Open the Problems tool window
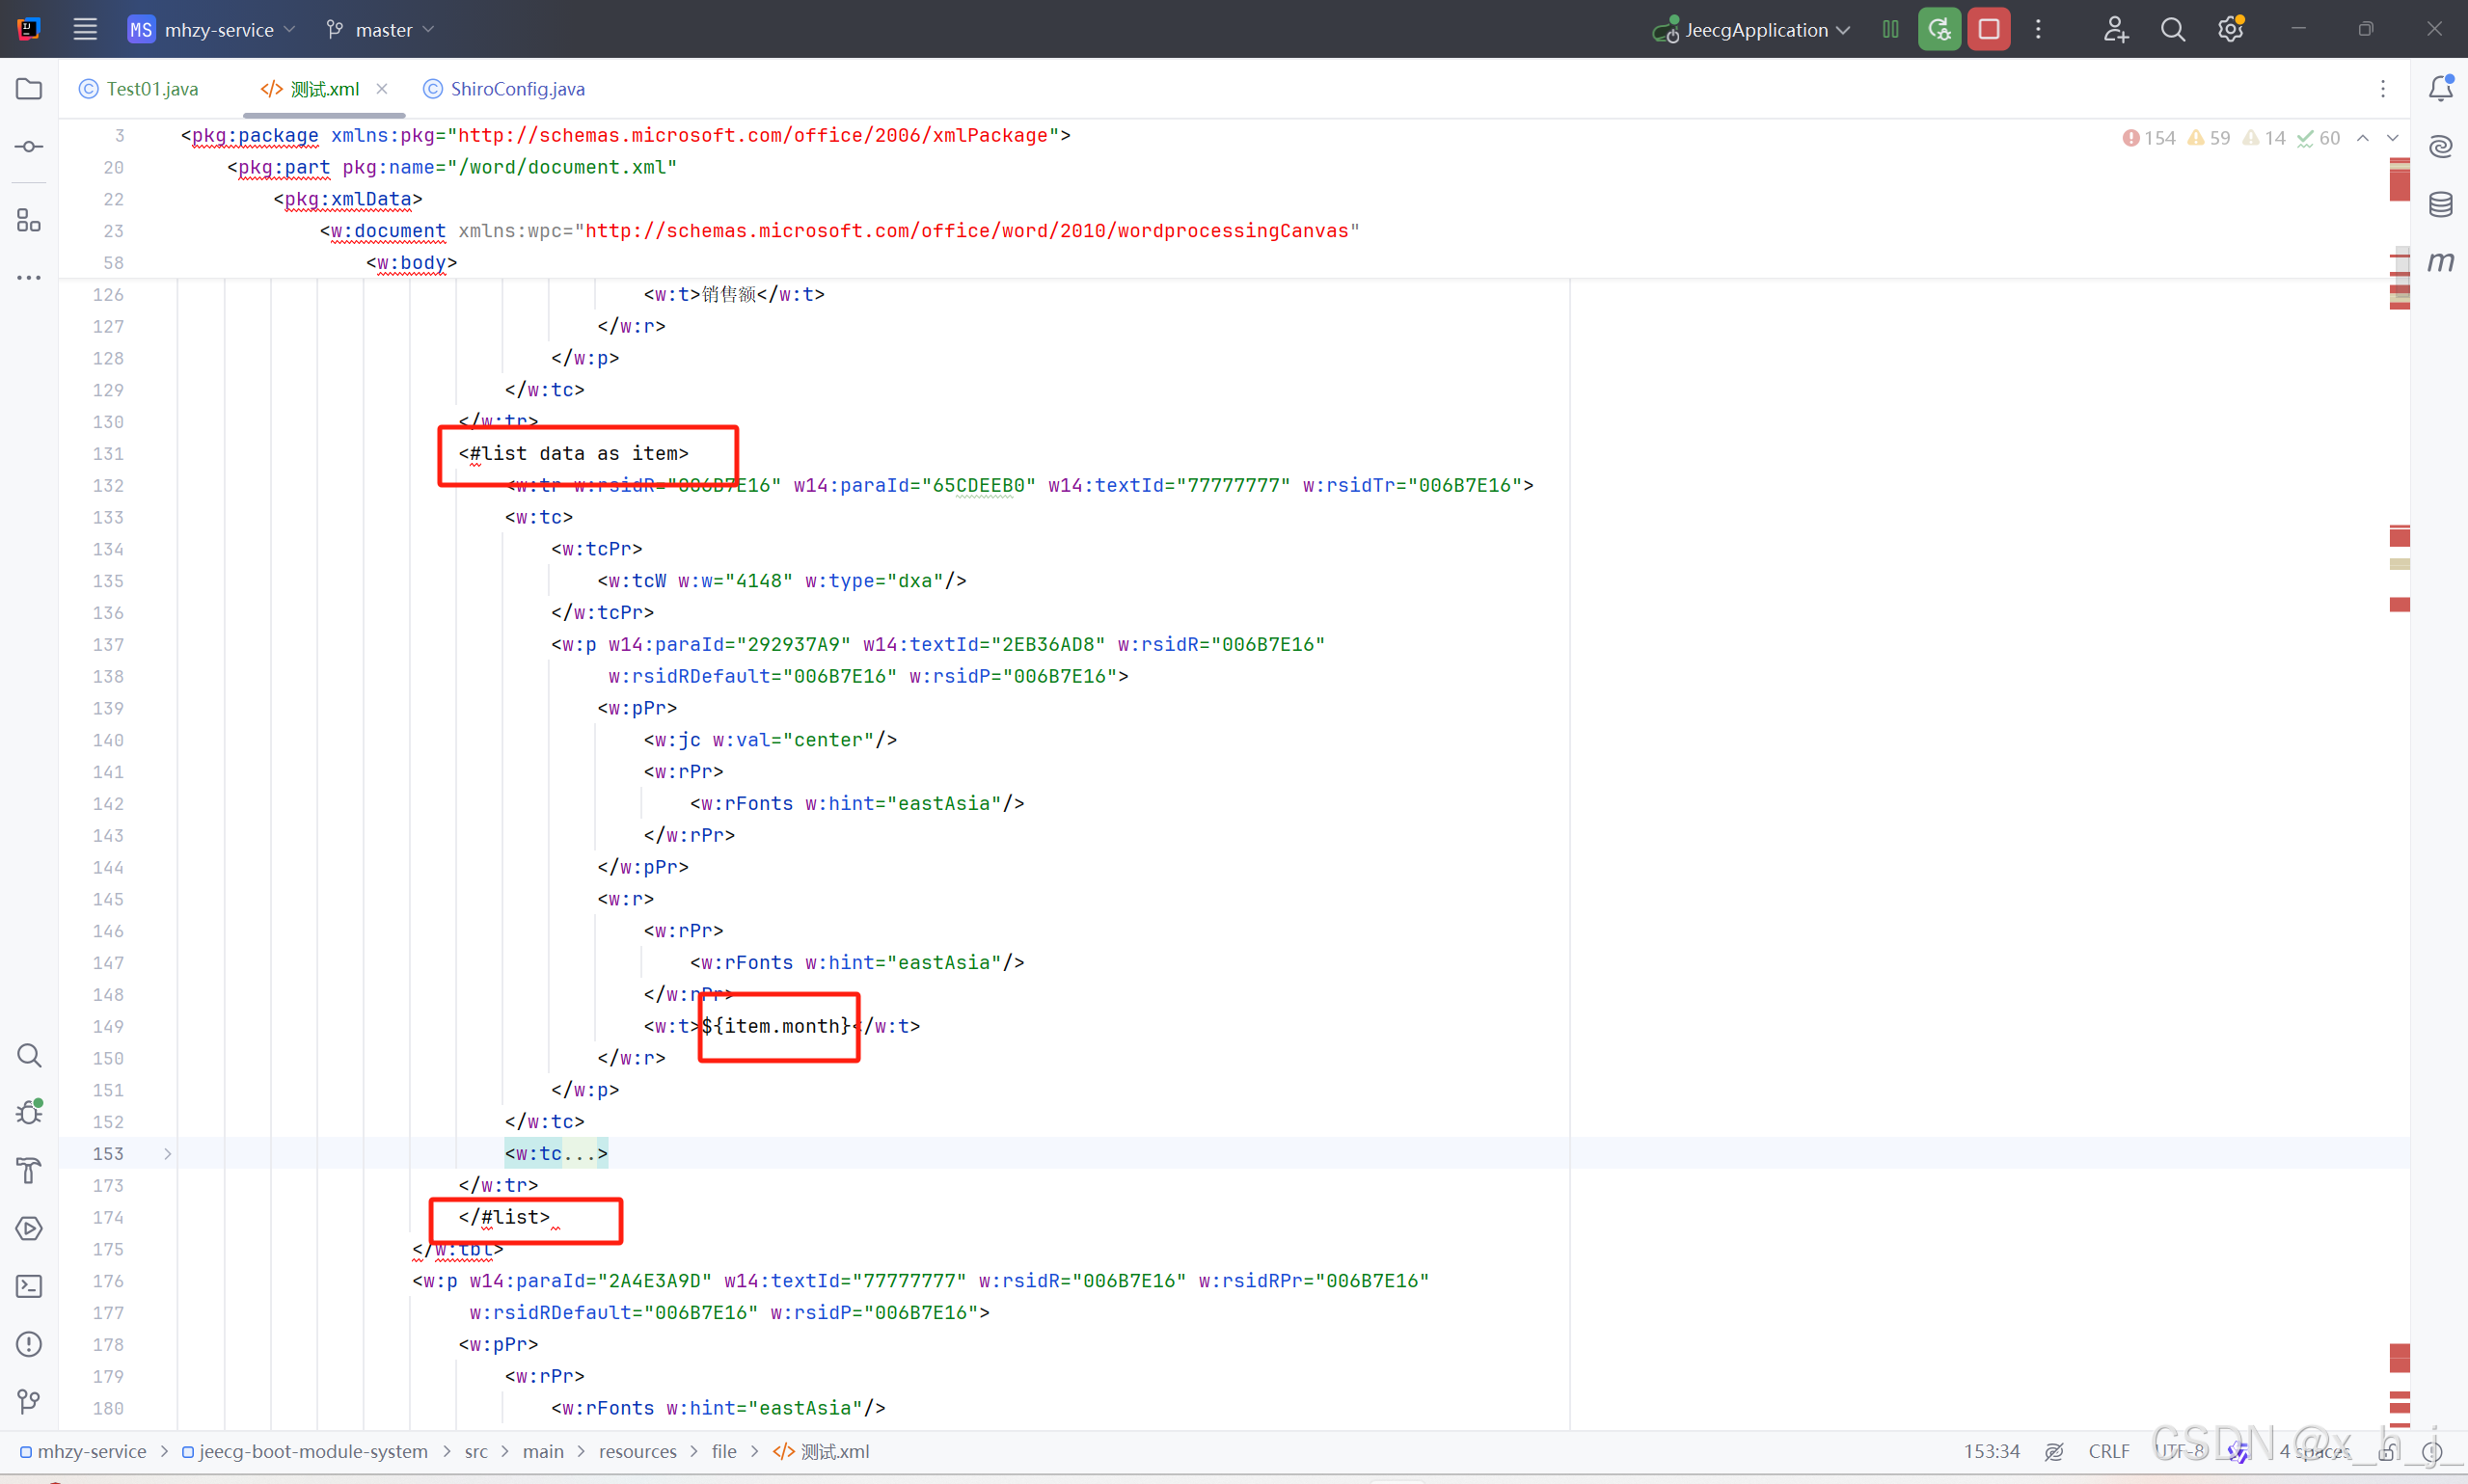The image size is (2468, 1484). (29, 1344)
